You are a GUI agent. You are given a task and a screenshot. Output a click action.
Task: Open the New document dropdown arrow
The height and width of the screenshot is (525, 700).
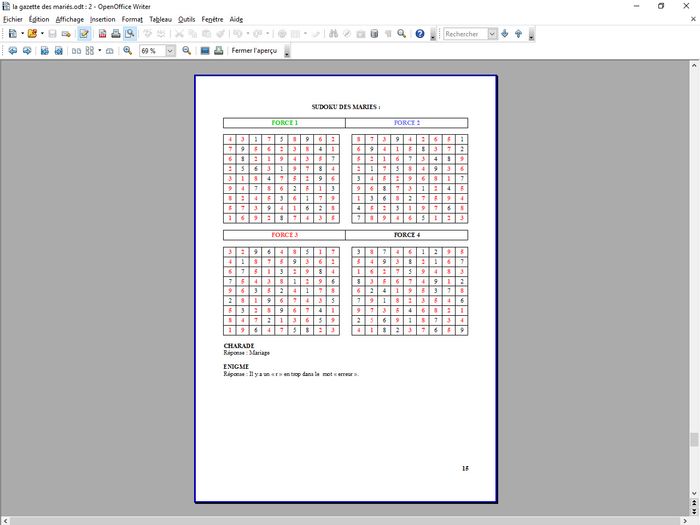22,33
